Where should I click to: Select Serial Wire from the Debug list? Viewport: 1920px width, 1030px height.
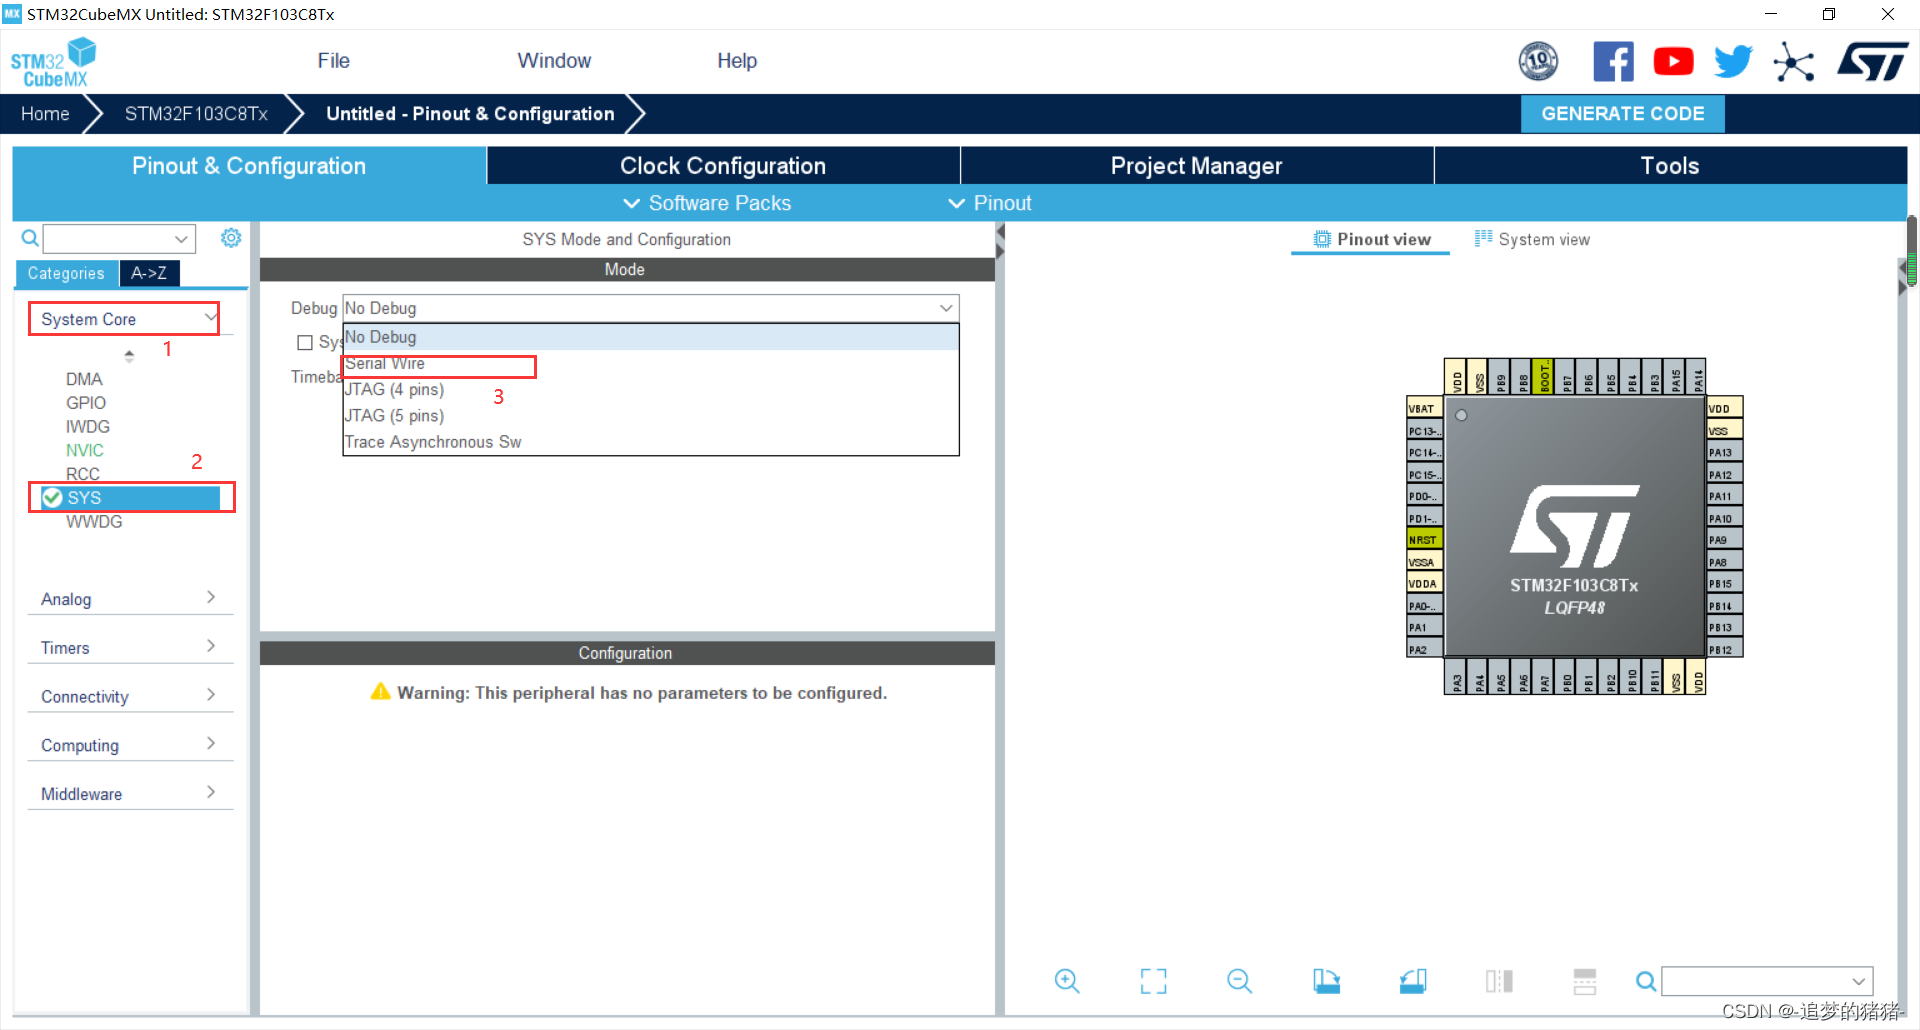click(x=650, y=364)
